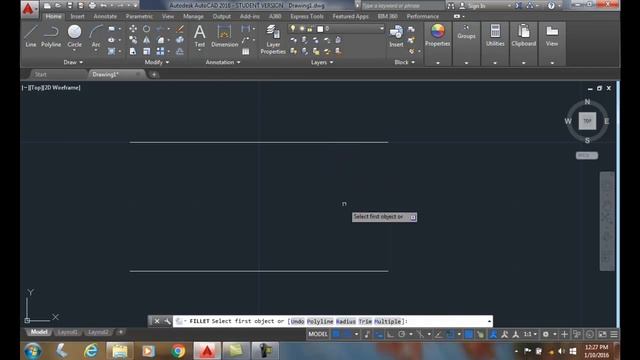Open the Properties color wheel panel
Viewport: 640px width, 360px height.
coord(438,44)
